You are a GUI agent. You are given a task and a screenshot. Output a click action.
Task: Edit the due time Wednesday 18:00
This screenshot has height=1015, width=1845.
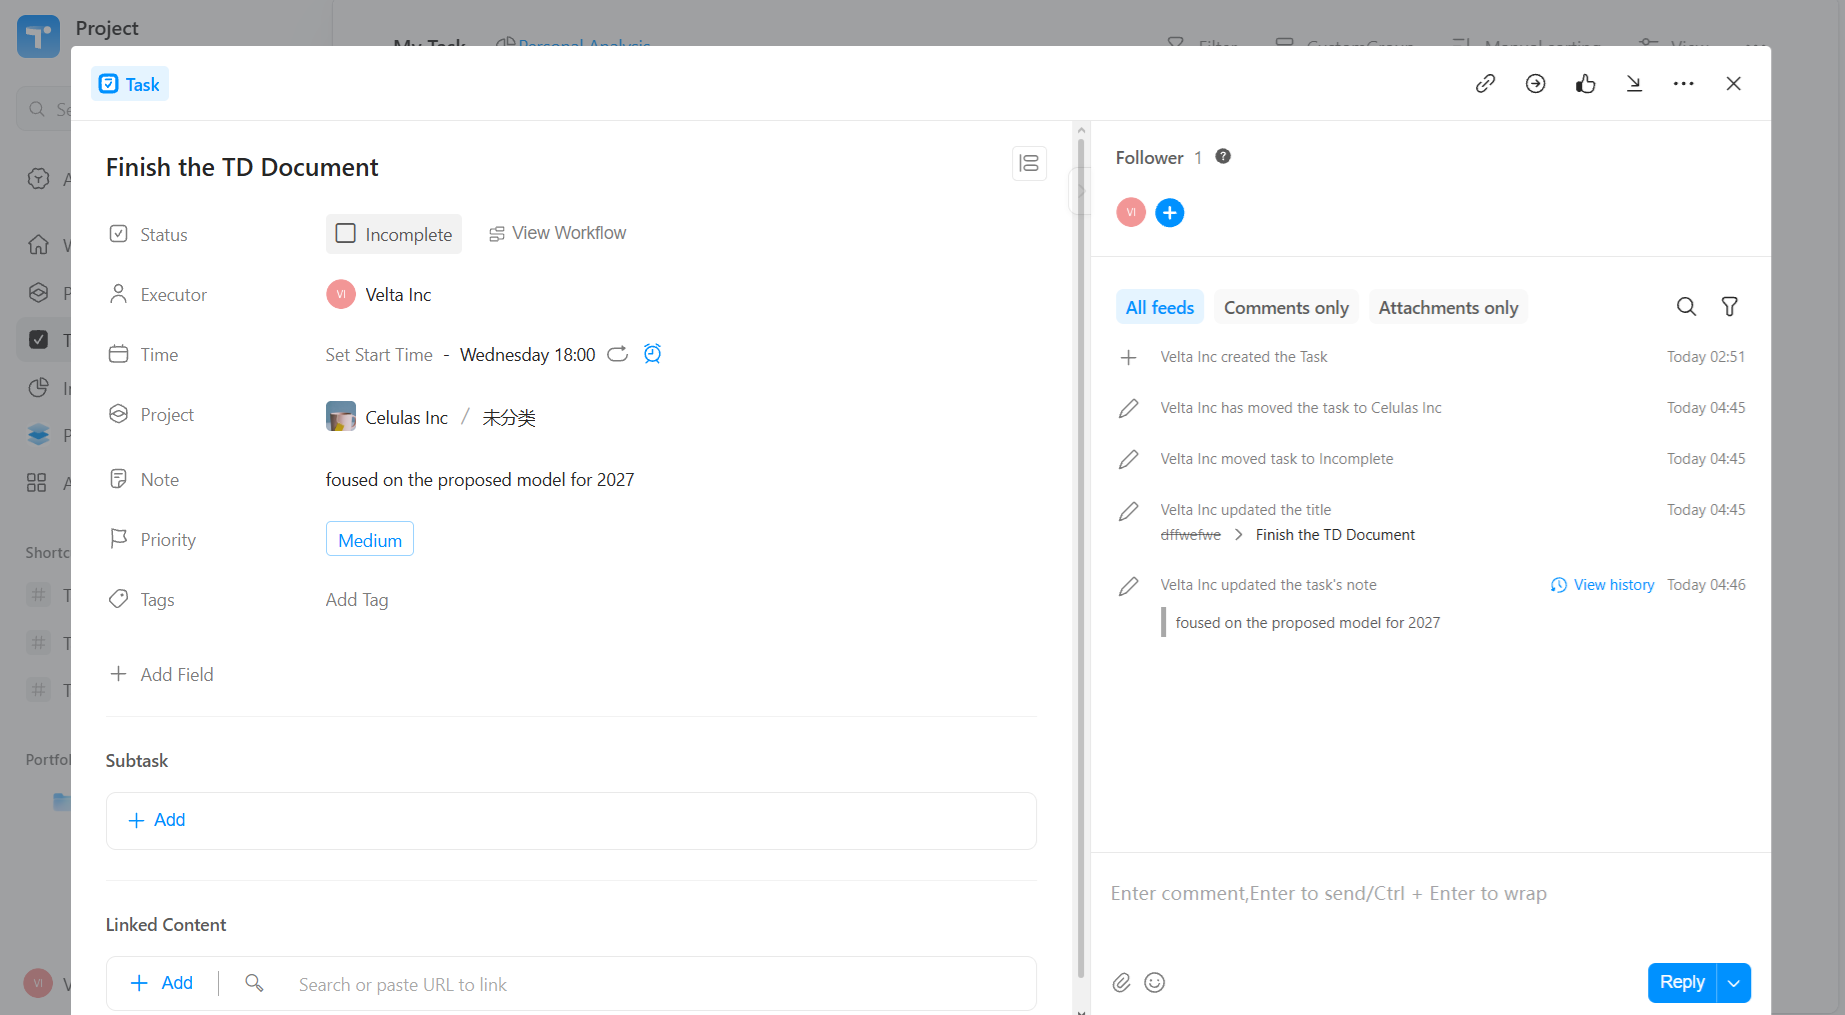527,354
